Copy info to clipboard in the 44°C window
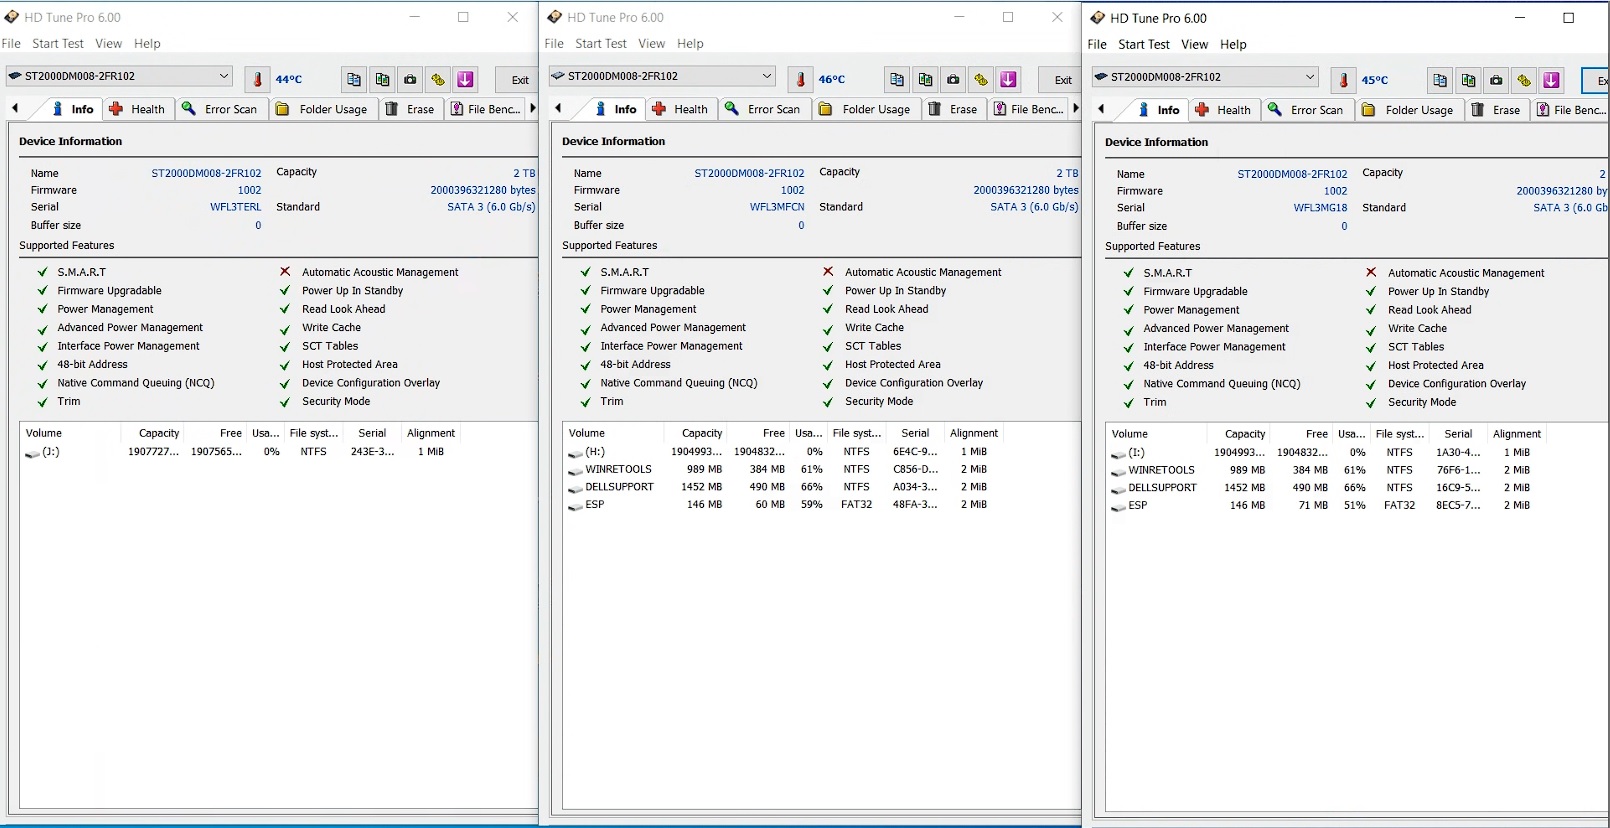 click(x=354, y=79)
